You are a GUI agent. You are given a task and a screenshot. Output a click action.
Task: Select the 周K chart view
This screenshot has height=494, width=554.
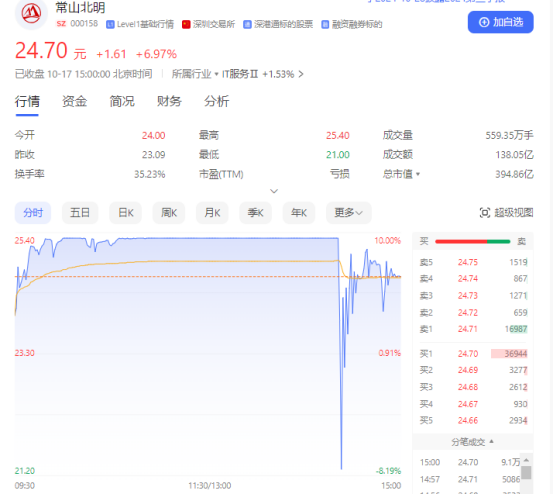click(169, 213)
